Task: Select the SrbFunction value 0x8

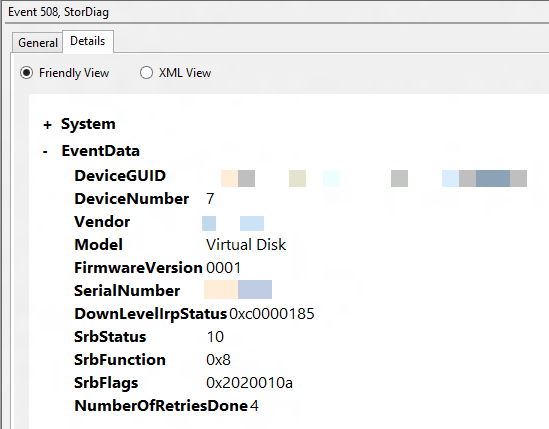Action: [218, 360]
